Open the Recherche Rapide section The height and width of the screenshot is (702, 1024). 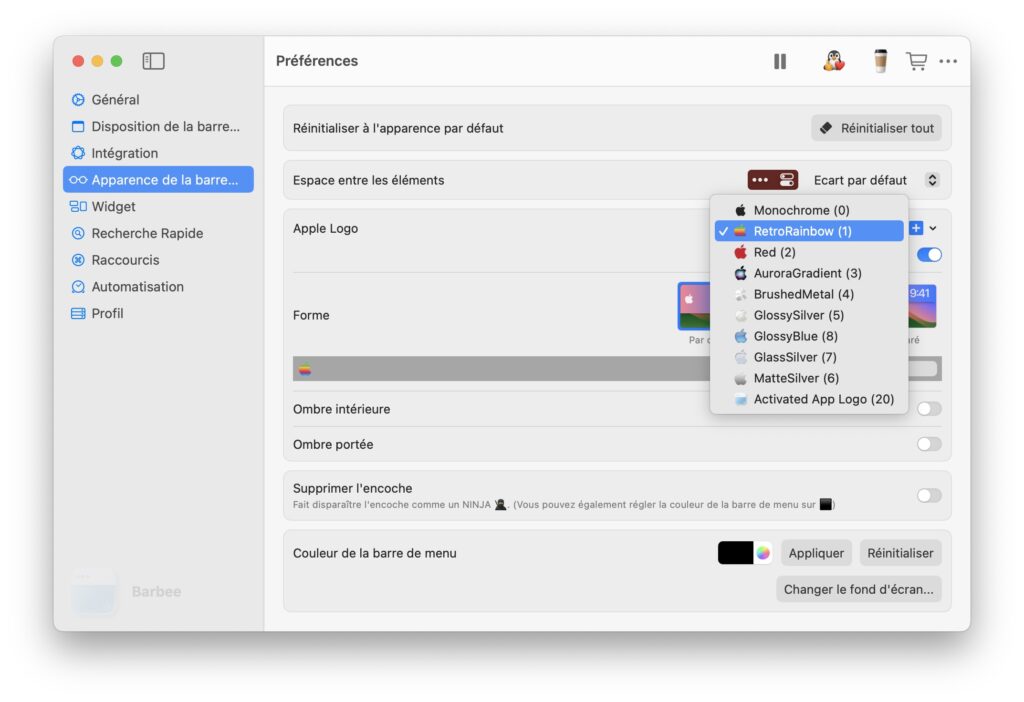point(158,233)
